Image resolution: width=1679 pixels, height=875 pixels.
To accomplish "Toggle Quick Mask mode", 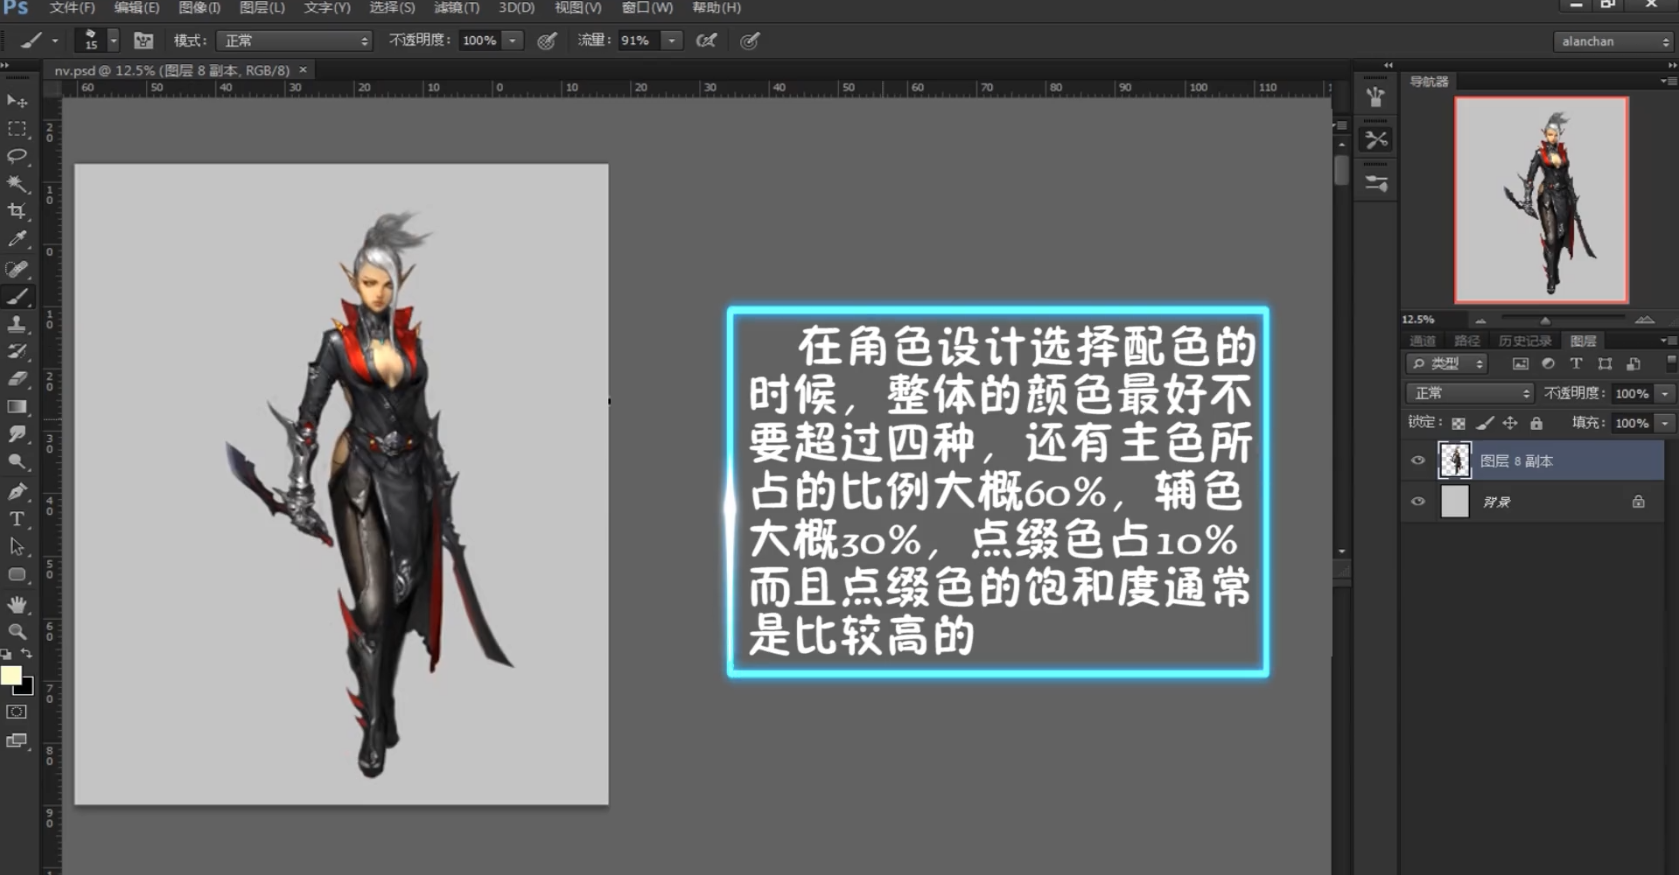I will tap(17, 712).
